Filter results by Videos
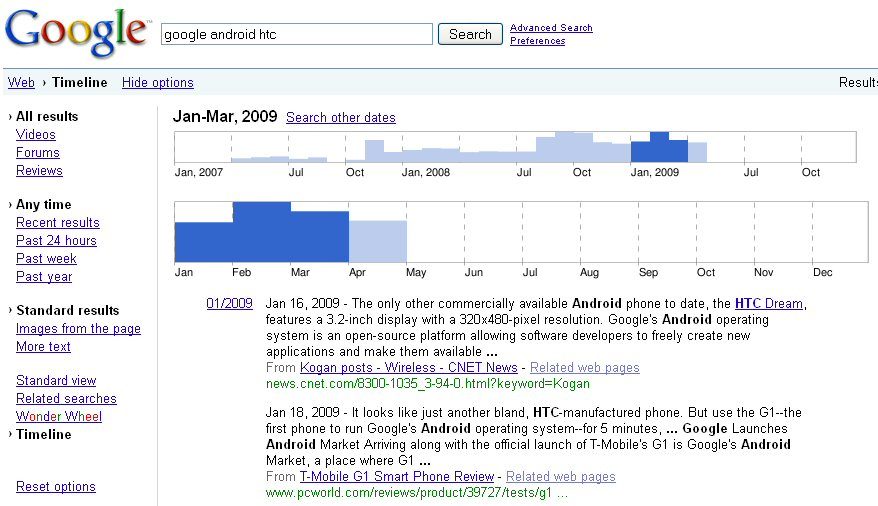The image size is (878, 506). pyautogui.click(x=36, y=135)
